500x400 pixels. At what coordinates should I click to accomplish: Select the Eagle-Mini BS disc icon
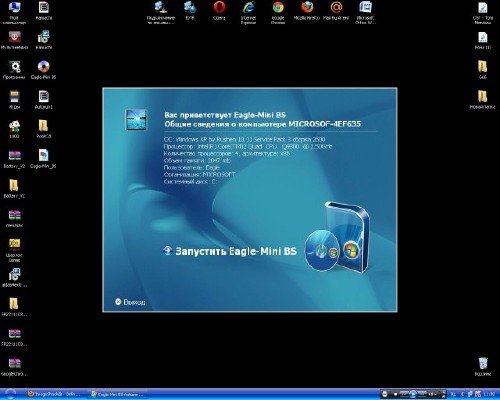coord(43,70)
